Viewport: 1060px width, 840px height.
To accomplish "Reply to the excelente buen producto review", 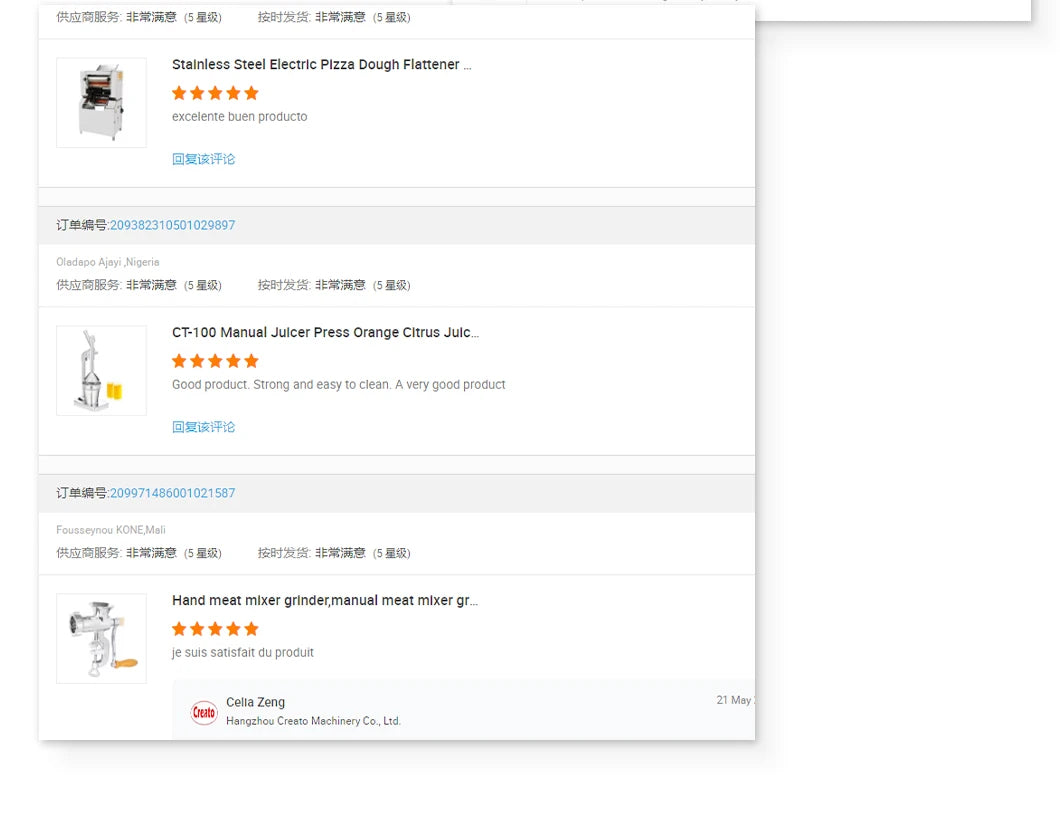I will (x=203, y=159).
